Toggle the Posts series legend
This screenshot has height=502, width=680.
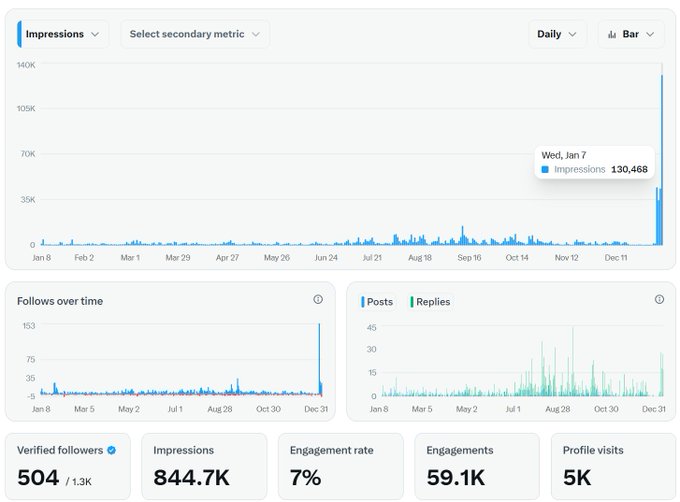[x=377, y=302]
